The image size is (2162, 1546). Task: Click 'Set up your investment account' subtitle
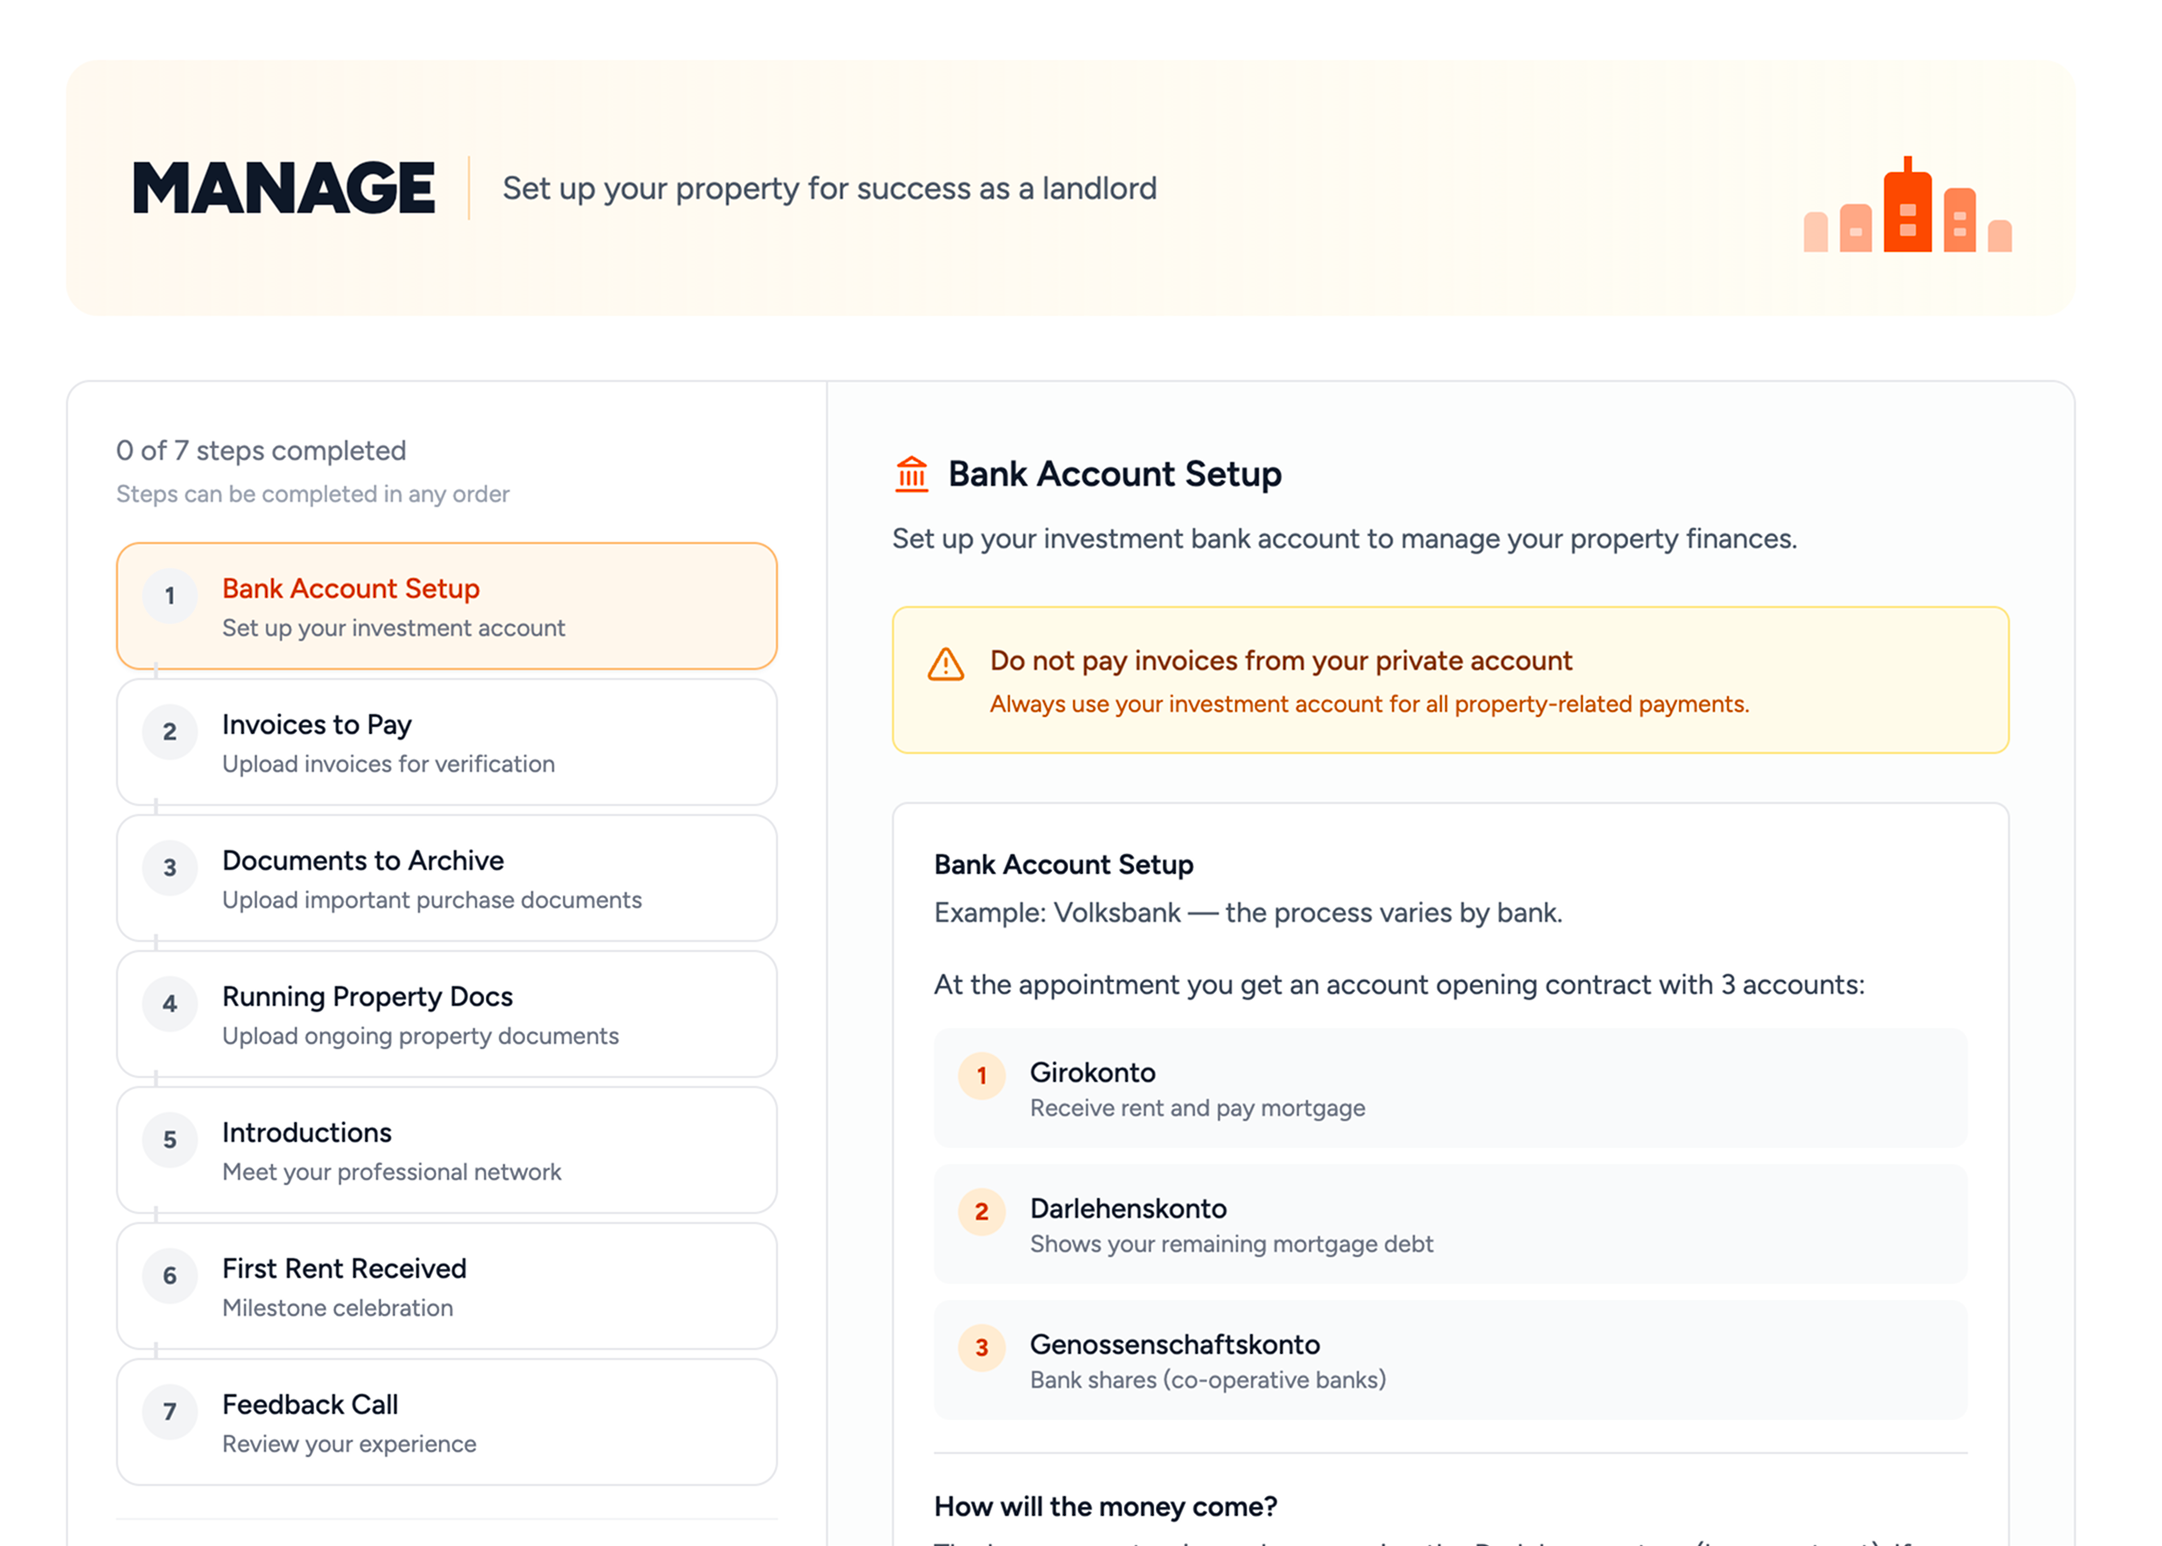(393, 628)
